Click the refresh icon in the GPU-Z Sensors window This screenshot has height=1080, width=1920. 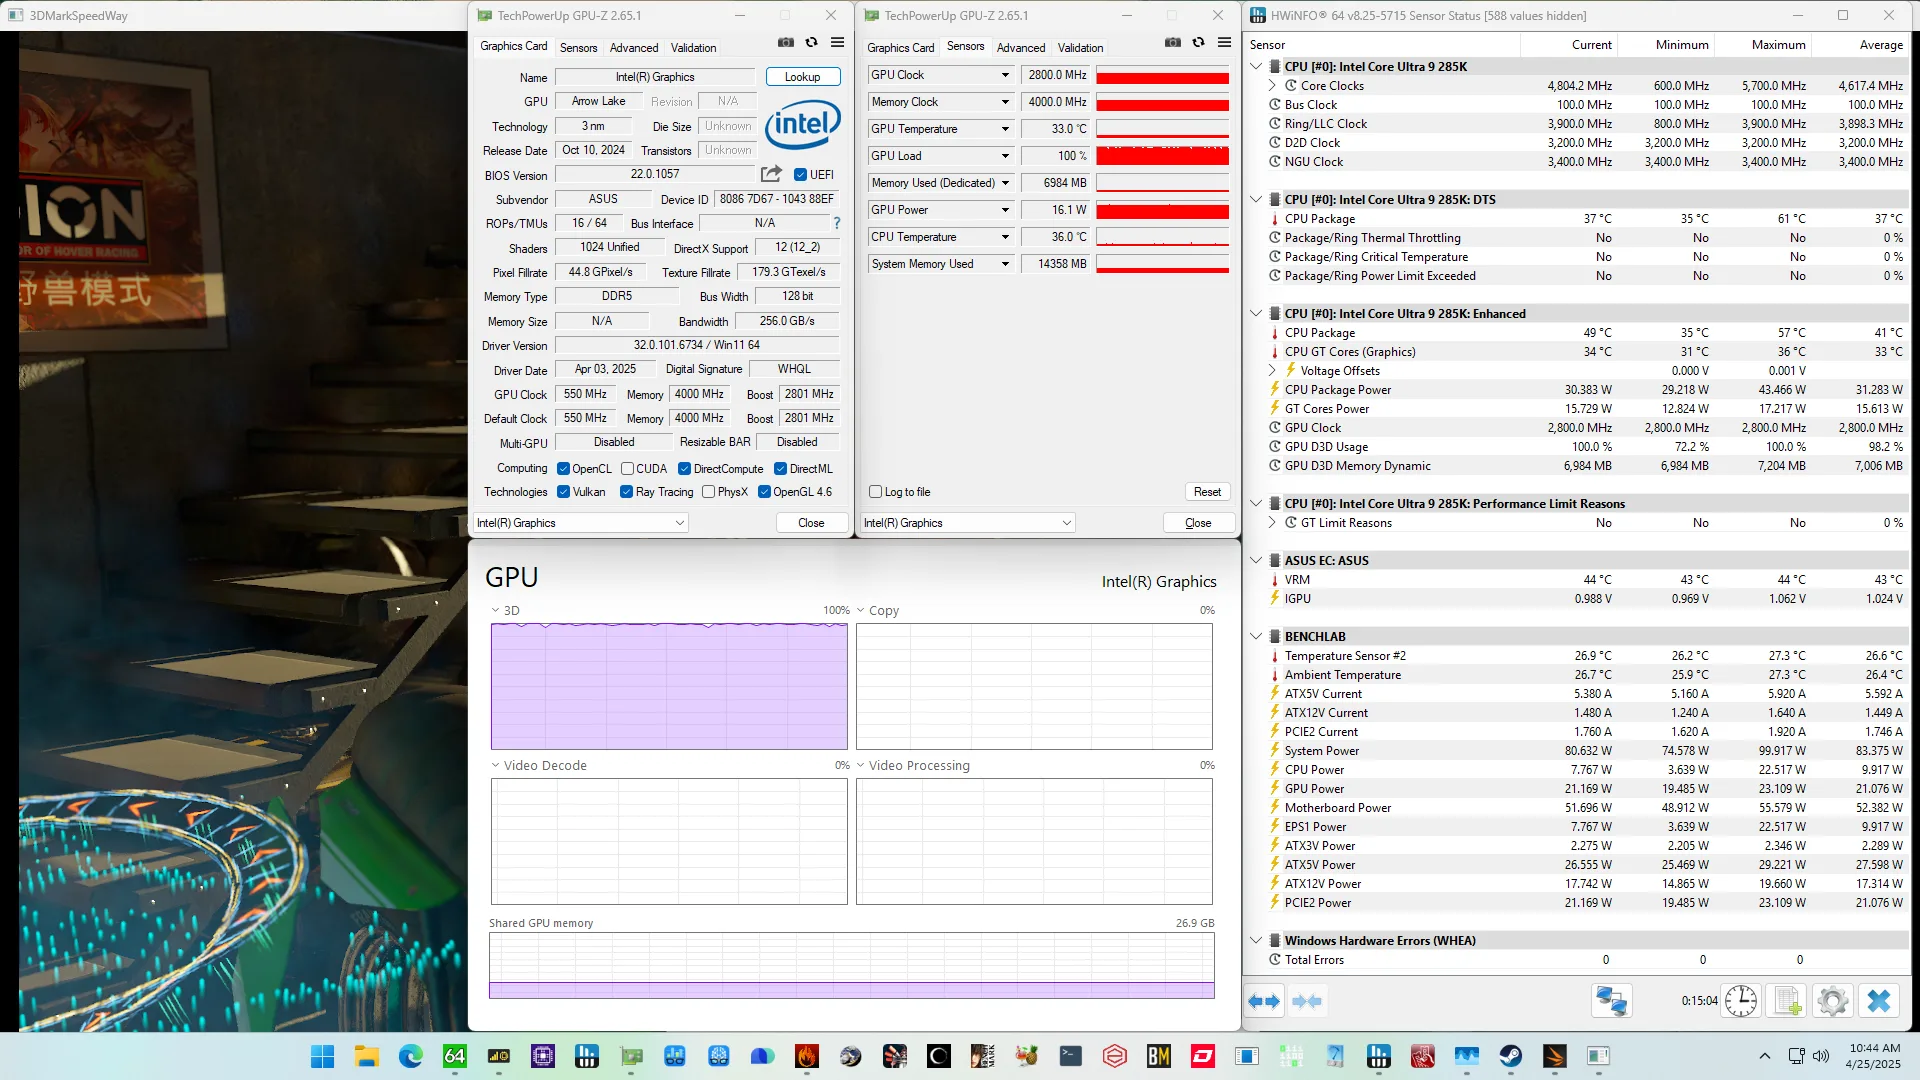(1199, 43)
